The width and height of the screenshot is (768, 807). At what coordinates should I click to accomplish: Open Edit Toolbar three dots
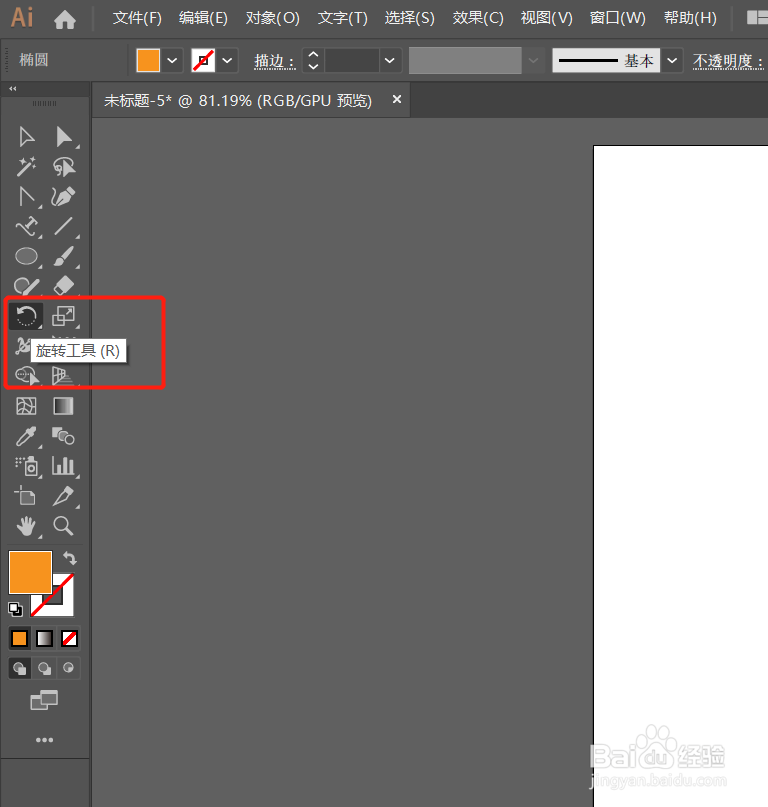(44, 740)
